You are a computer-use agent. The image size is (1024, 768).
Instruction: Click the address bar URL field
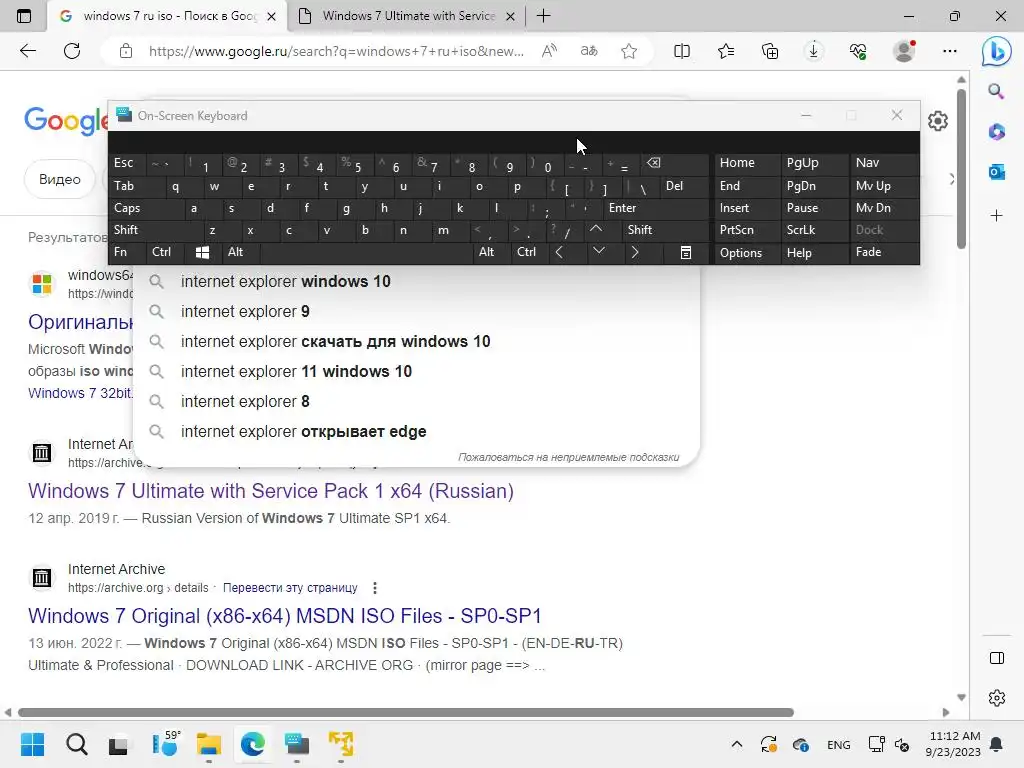pos(336,51)
